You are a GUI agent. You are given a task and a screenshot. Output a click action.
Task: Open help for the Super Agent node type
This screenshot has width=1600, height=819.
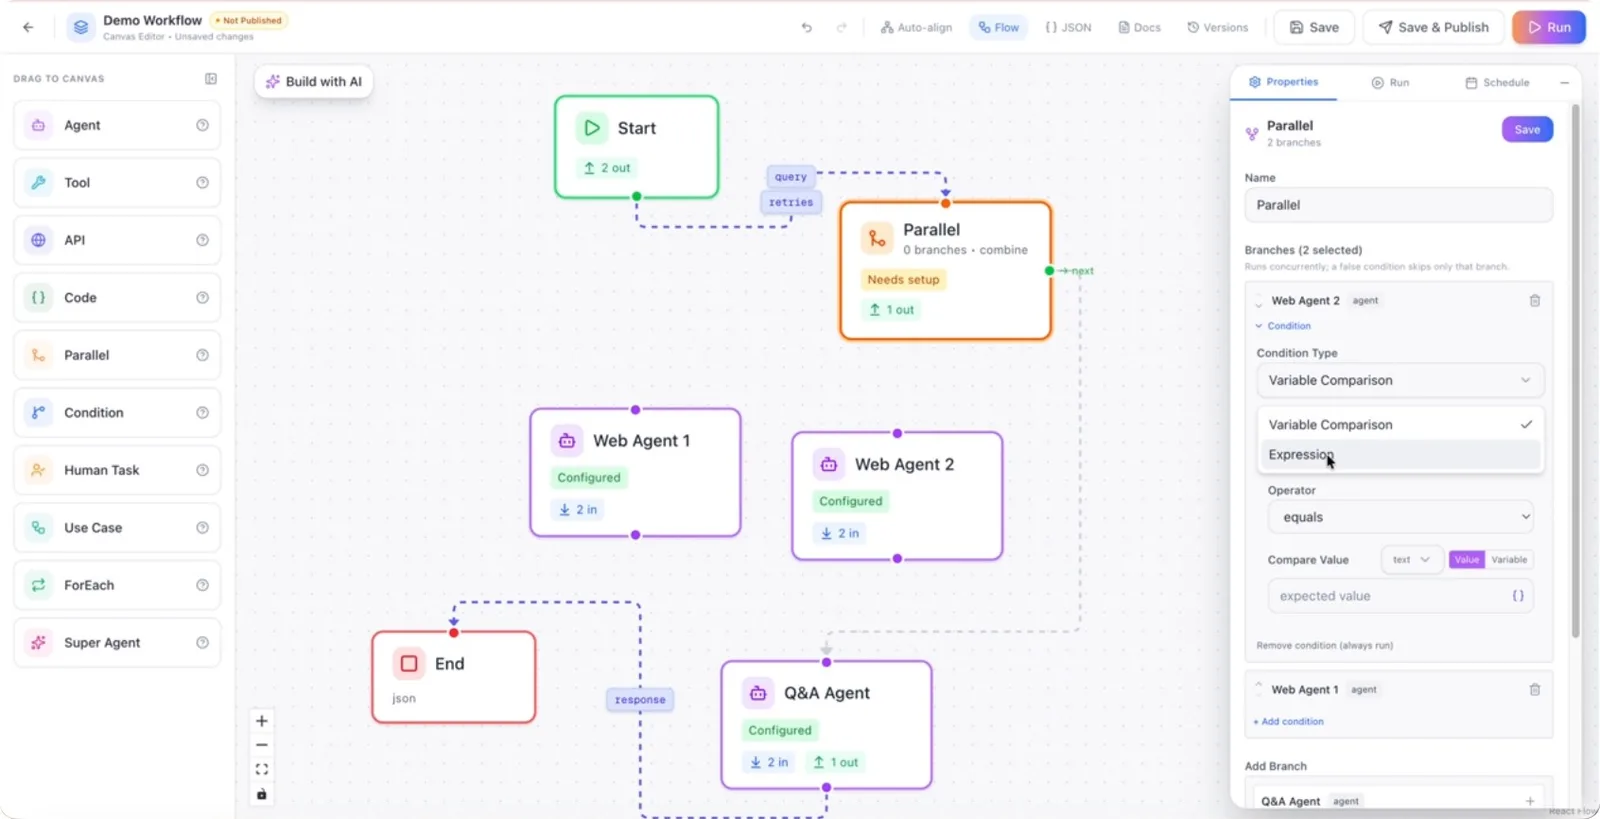click(202, 643)
